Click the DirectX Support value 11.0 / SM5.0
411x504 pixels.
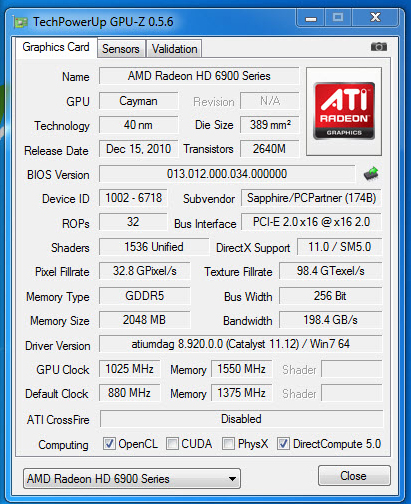click(339, 247)
